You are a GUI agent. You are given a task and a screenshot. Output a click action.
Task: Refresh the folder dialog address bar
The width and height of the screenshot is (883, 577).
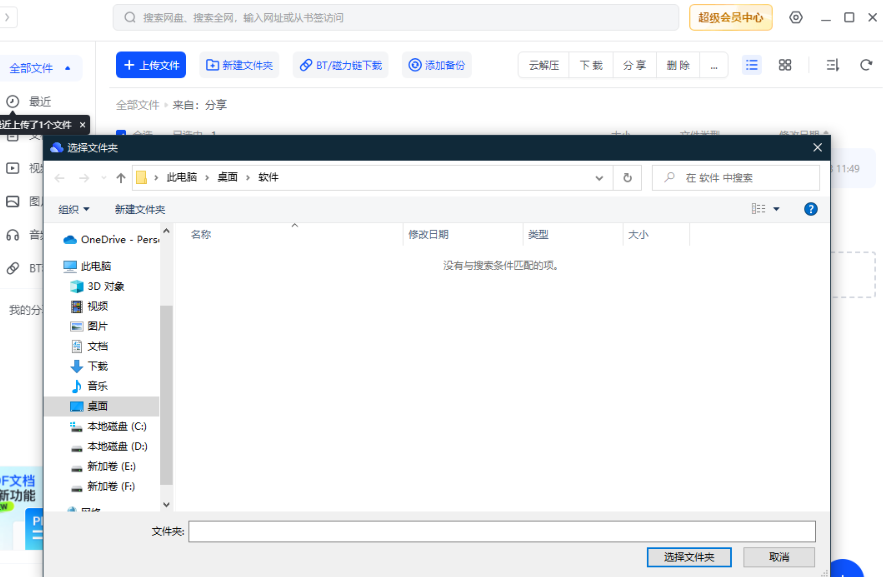pyautogui.click(x=627, y=178)
